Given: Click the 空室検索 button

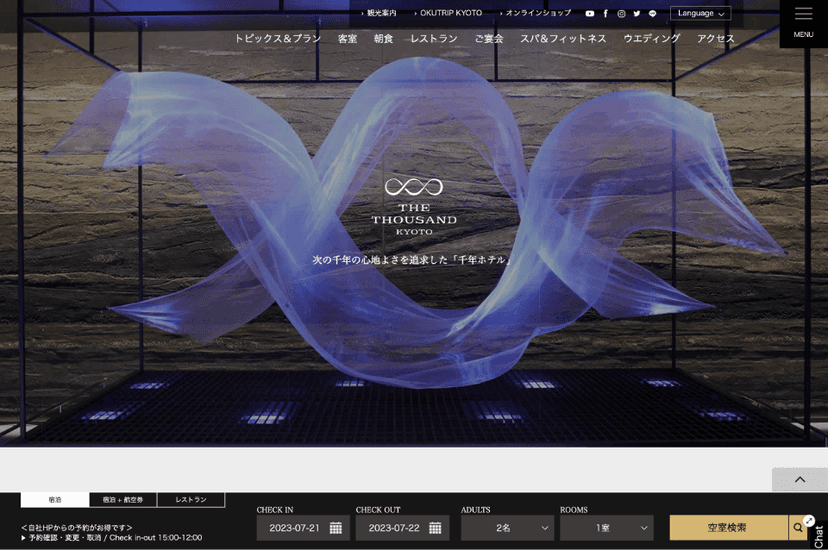Looking at the screenshot, I should pos(729,528).
